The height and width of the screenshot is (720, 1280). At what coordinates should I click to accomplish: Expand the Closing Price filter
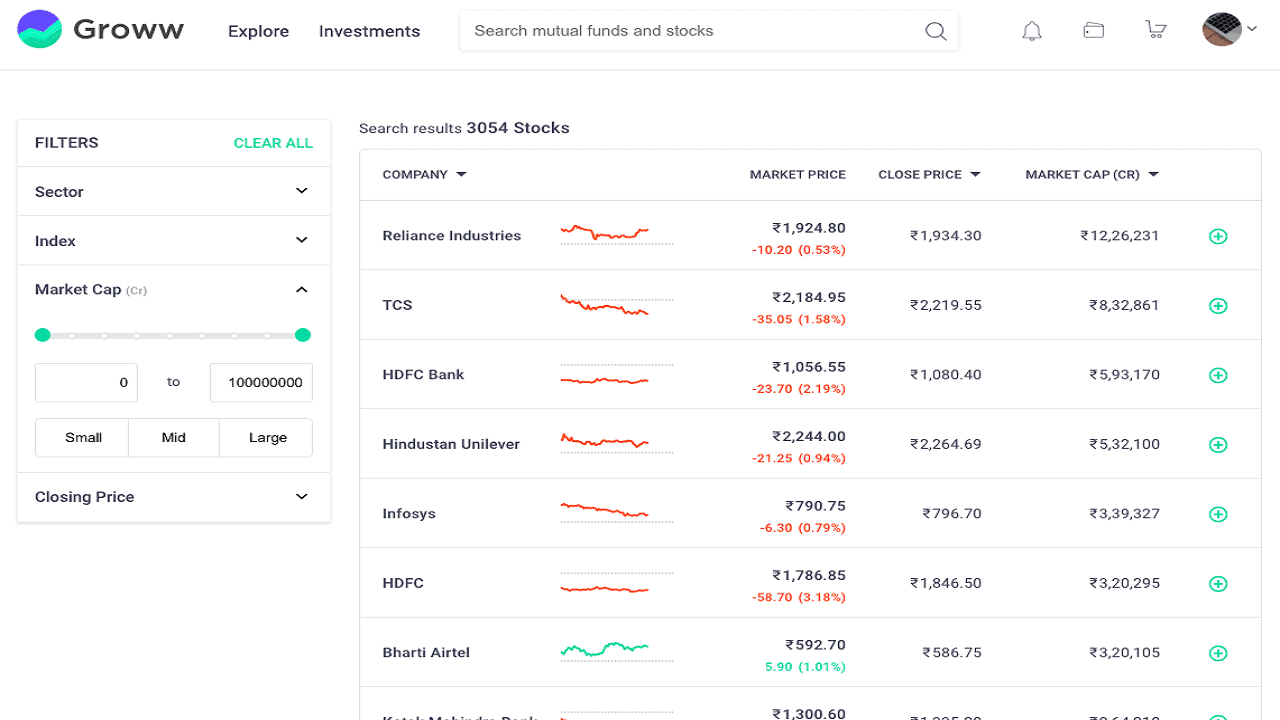coord(173,497)
